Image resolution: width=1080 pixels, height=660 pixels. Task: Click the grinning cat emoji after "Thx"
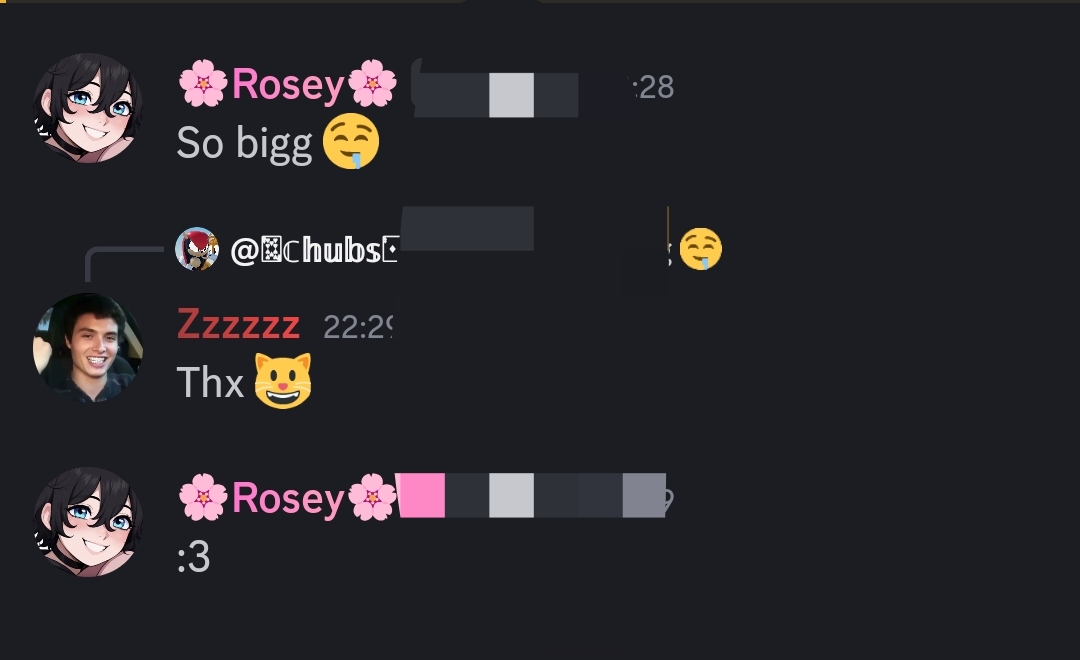pyautogui.click(x=283, y=381)
